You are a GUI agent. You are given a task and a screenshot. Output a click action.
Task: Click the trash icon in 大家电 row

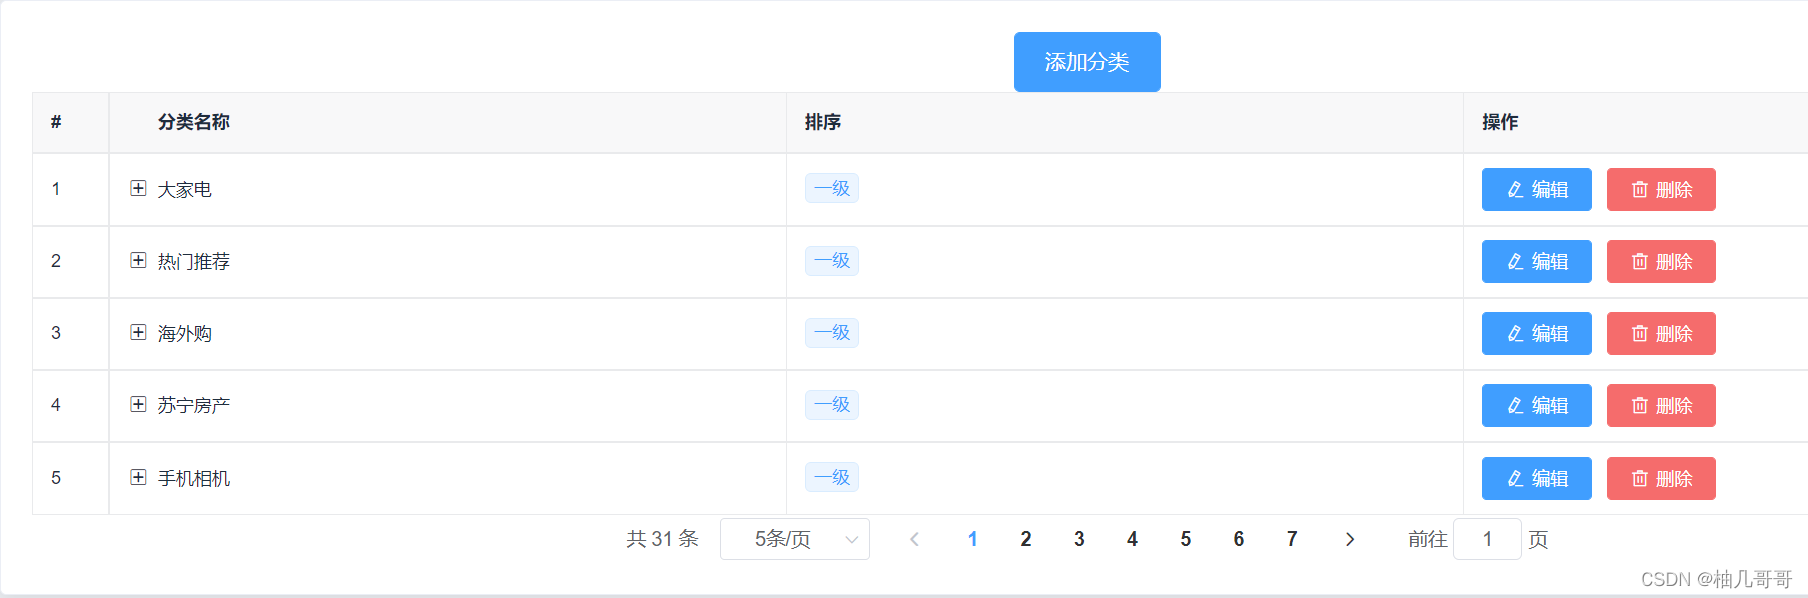[1640, 189]
